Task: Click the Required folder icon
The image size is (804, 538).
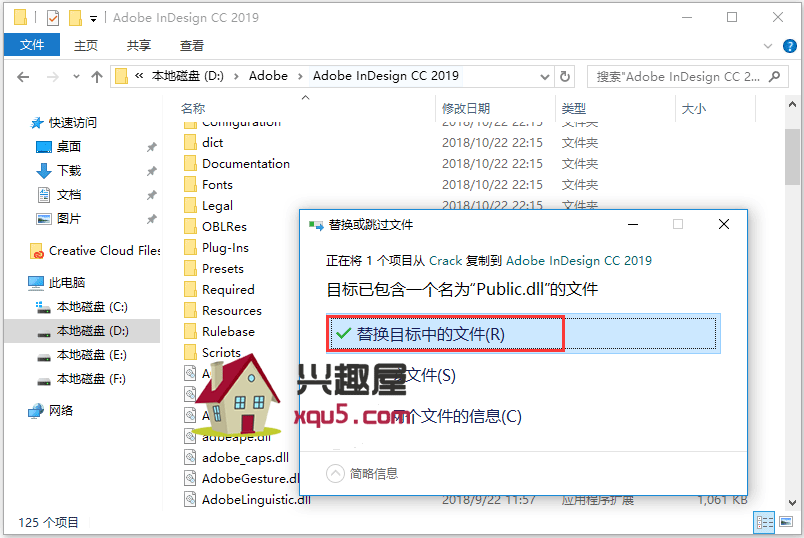Action: pyautogui.click(x=190, y=289)
